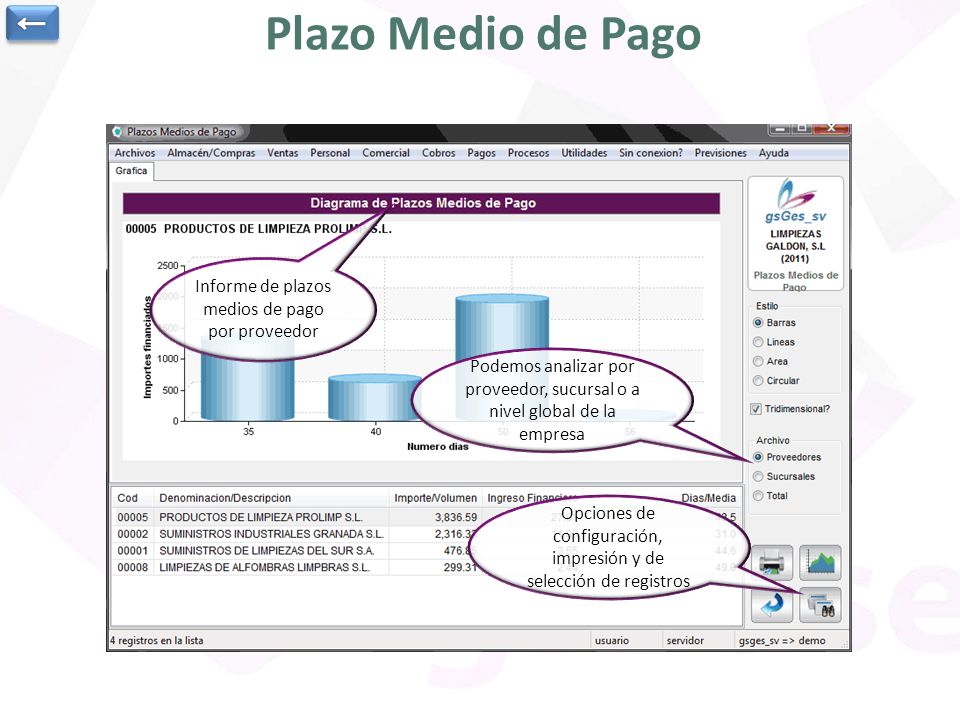Image resolution: width=960 pixels, height=720 pixels.
Task: Click the Cod column header
Action: [x=133, y=498]
